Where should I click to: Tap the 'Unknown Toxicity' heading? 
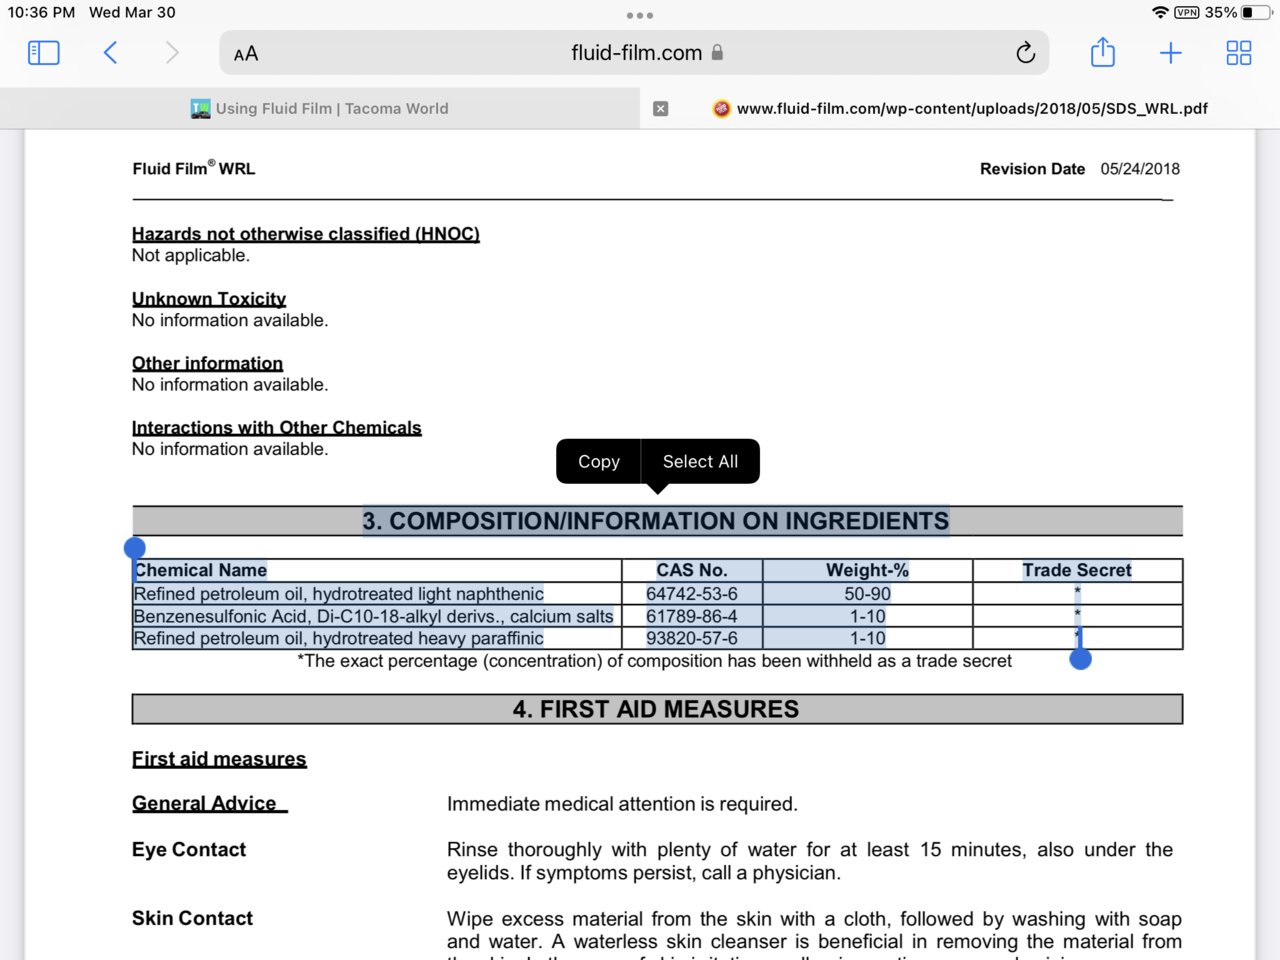(x=209, y=299)
